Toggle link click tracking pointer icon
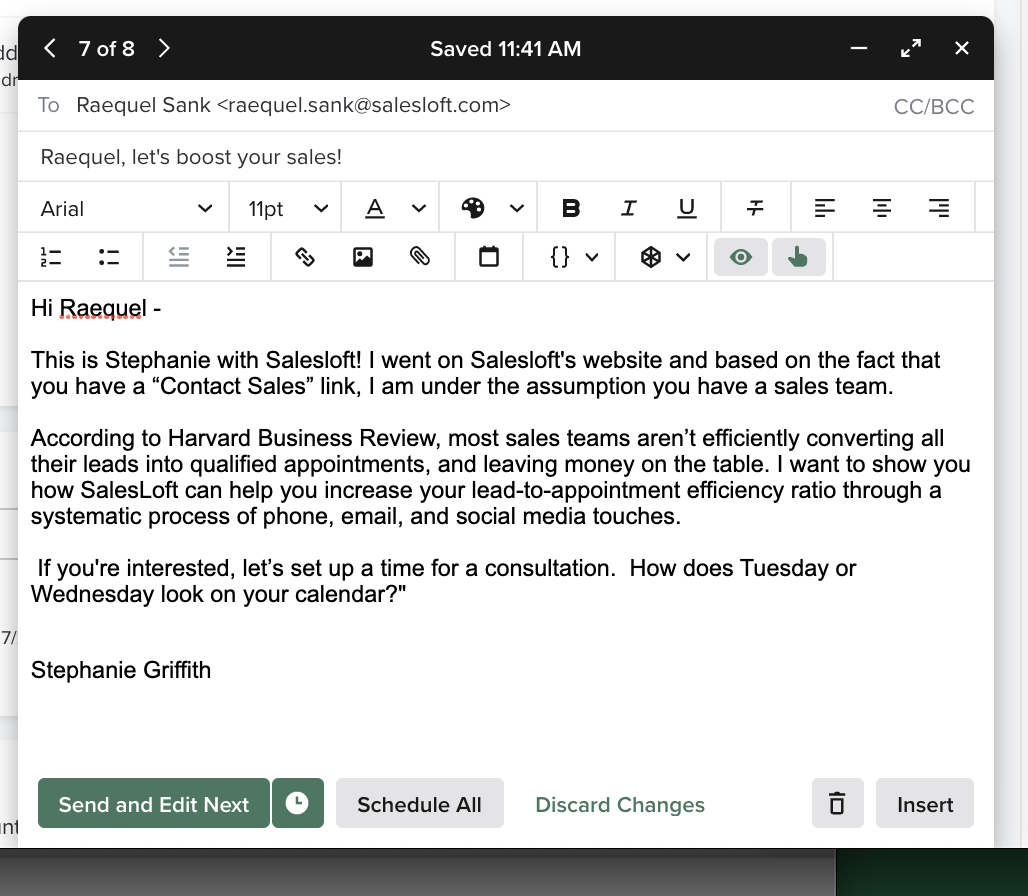The image size is (1028, 896). [797, 257]
